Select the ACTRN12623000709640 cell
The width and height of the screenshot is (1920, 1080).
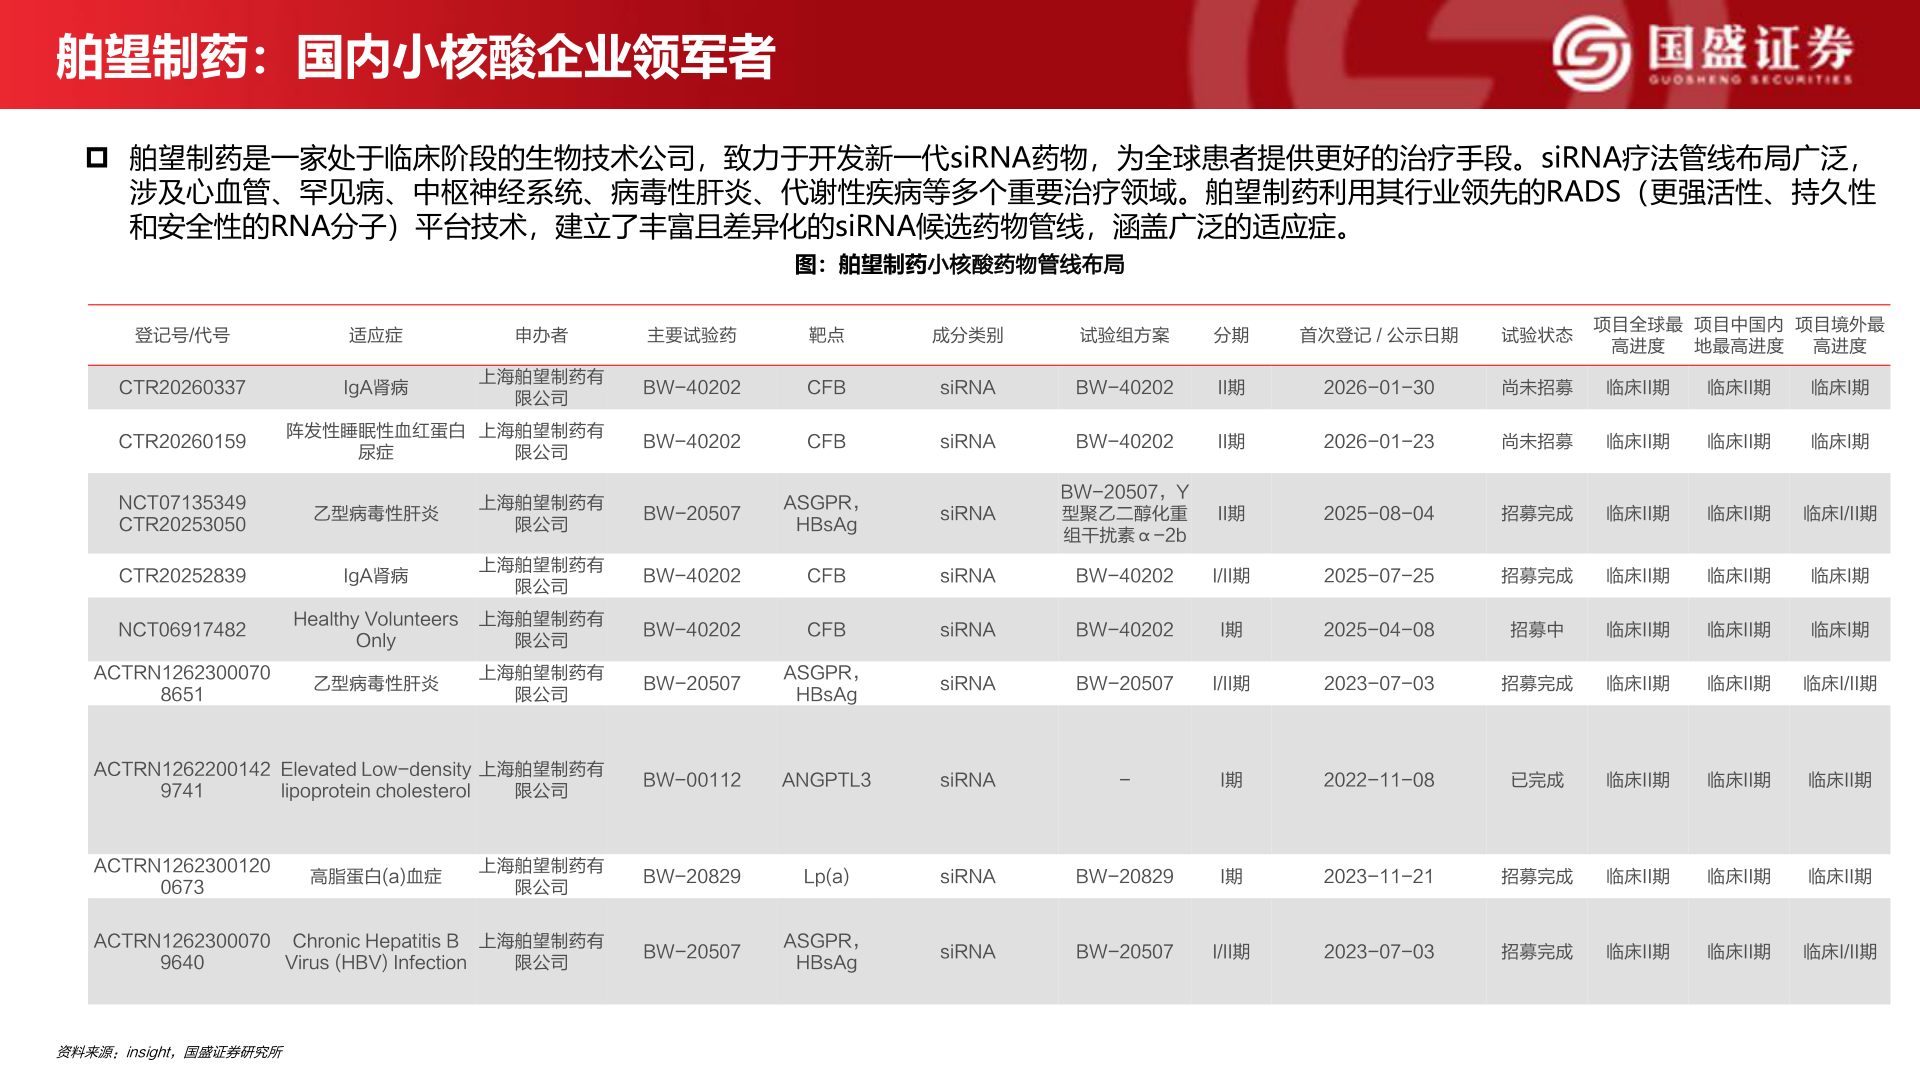click(x=182, y=951)
